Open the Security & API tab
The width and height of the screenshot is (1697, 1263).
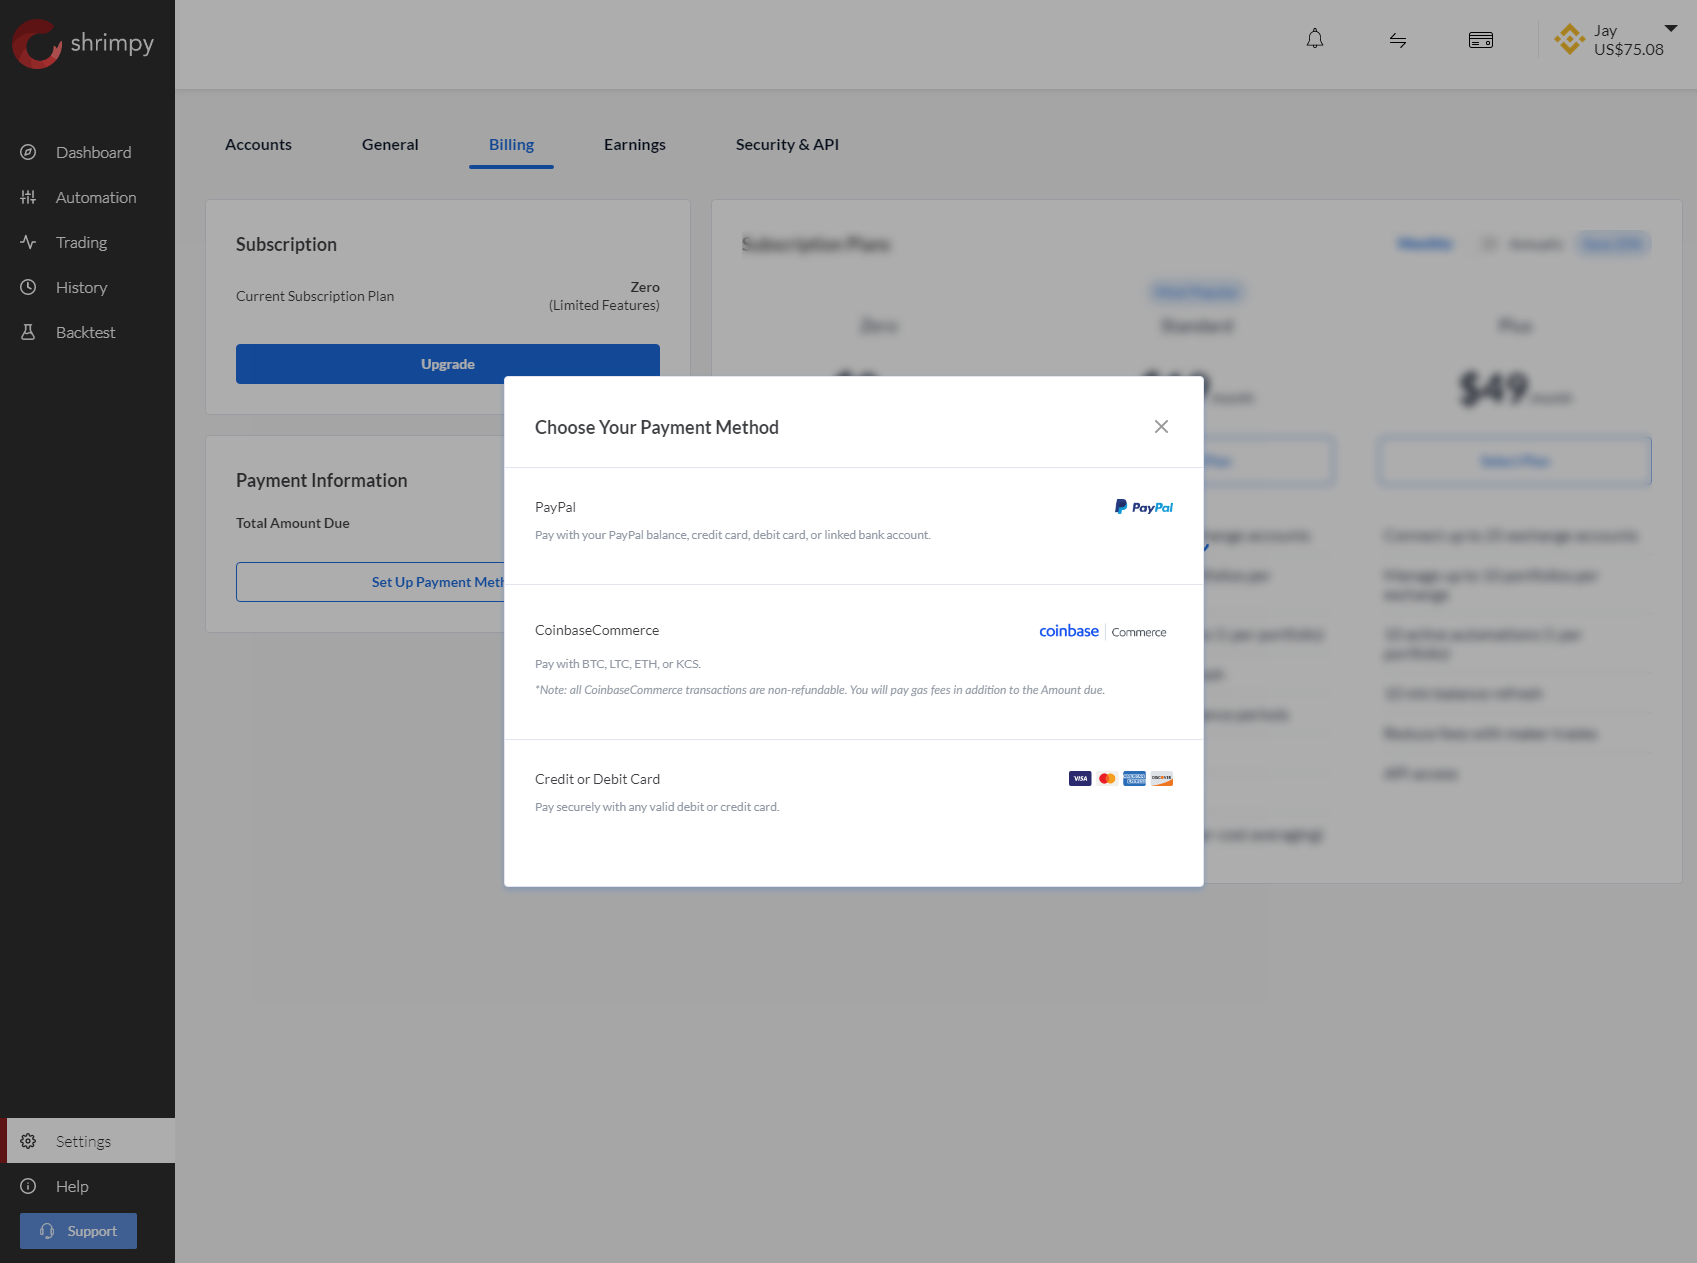(x=787, y=144)
